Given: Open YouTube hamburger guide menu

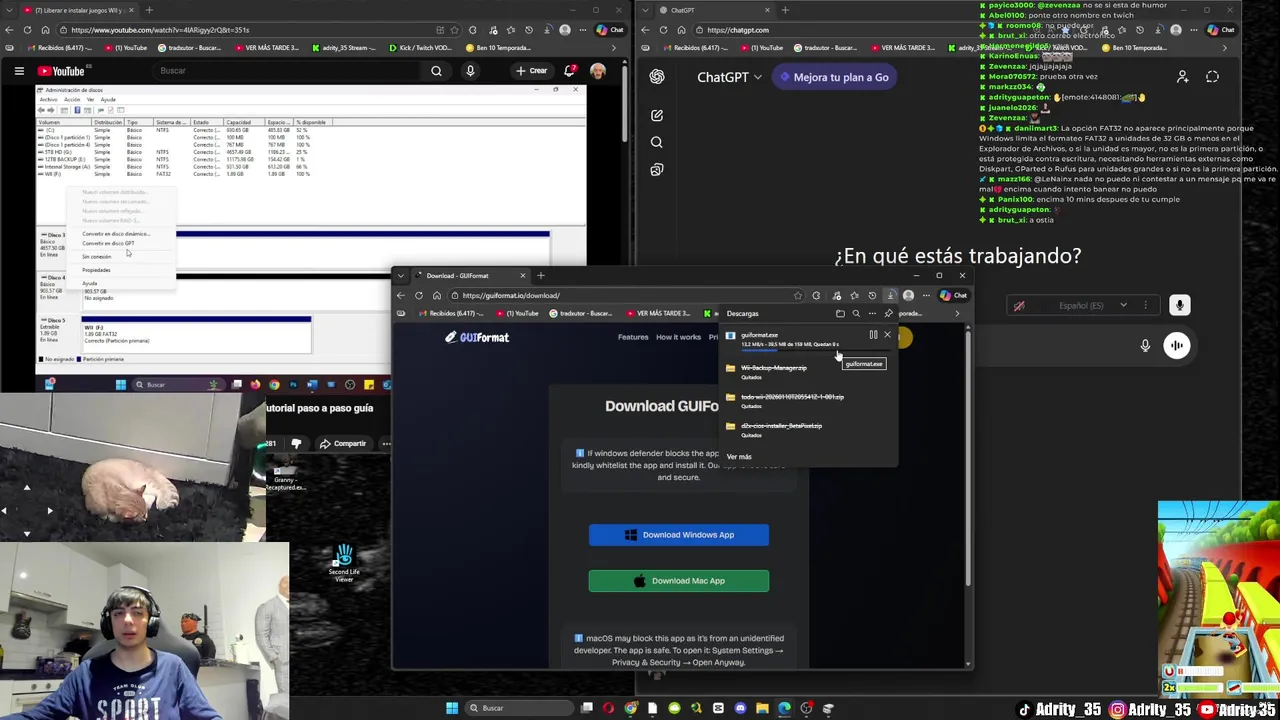Looking at the screenshot, I should (19, 71).
